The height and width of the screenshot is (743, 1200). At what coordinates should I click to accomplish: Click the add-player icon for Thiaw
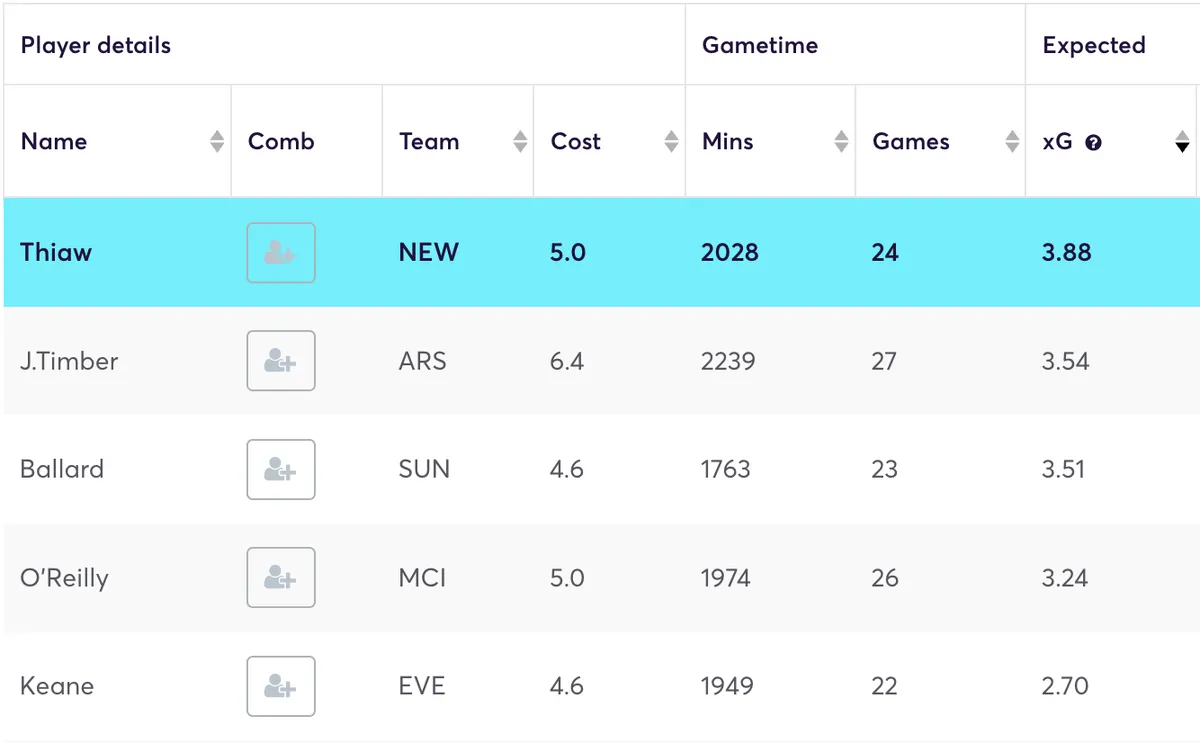(x=281, y=252)
